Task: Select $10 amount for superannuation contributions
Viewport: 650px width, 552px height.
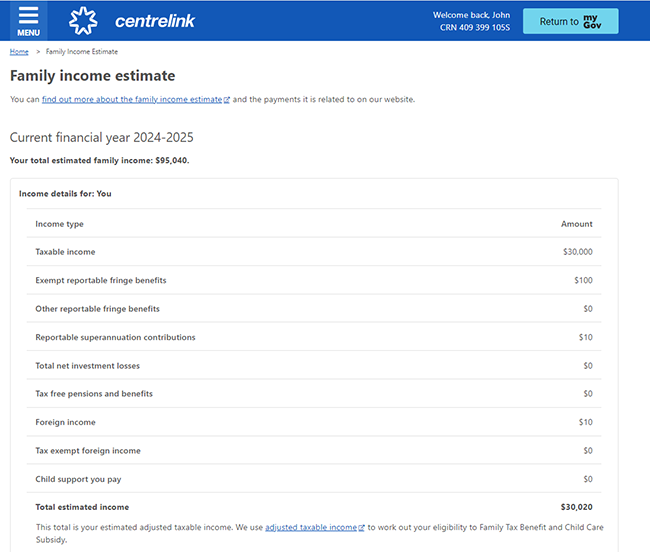Action: pyautogui.click(x=586, y=337)
